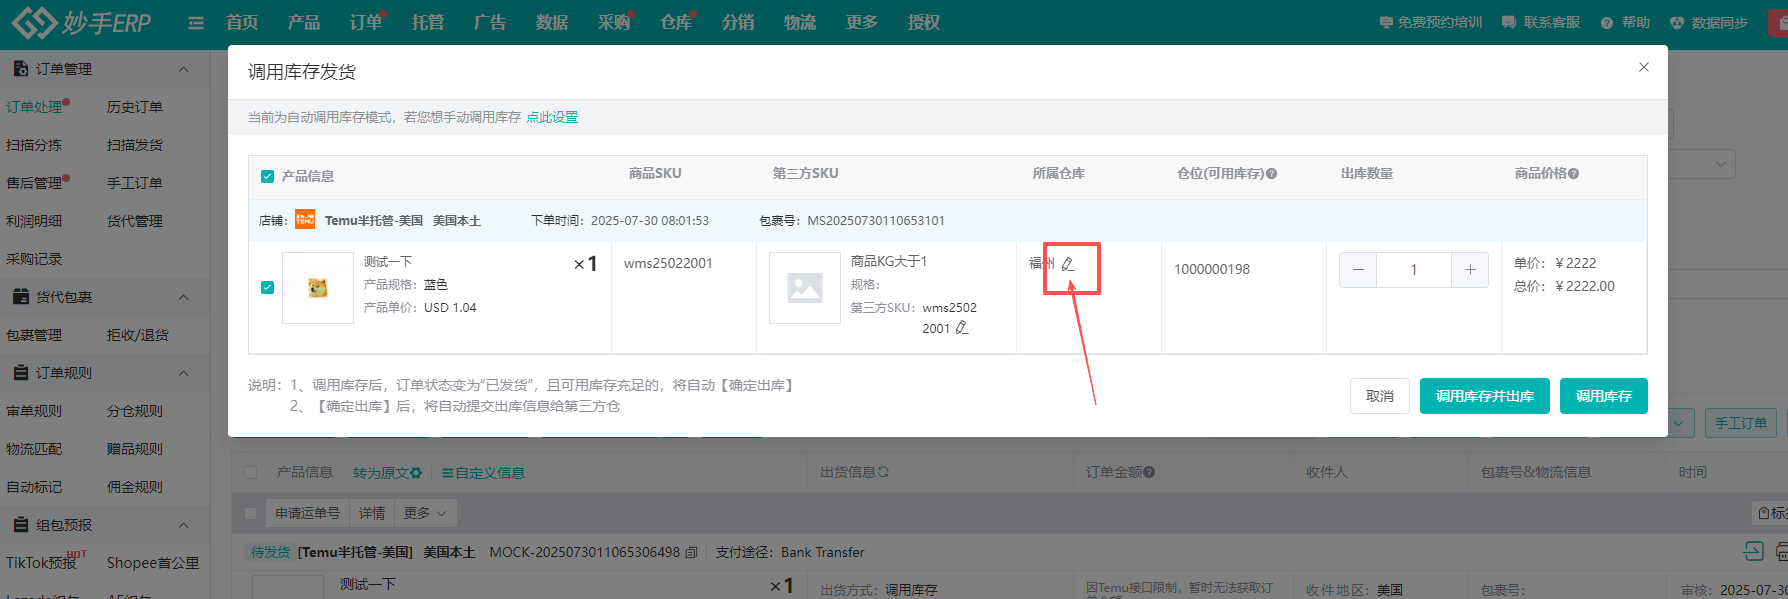Select 售后管理 in sidebar
Screen dimensions: 1788x599
34,183
